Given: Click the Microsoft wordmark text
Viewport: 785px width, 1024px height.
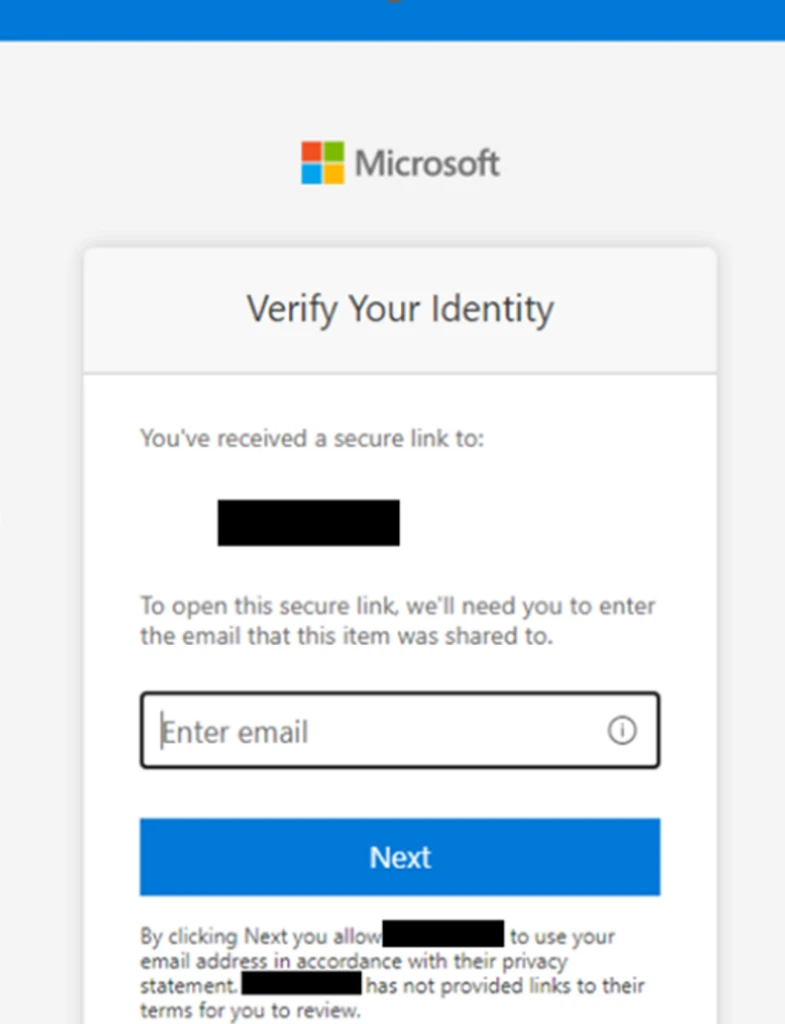Looking at the screenshot, I should (428, 162).
